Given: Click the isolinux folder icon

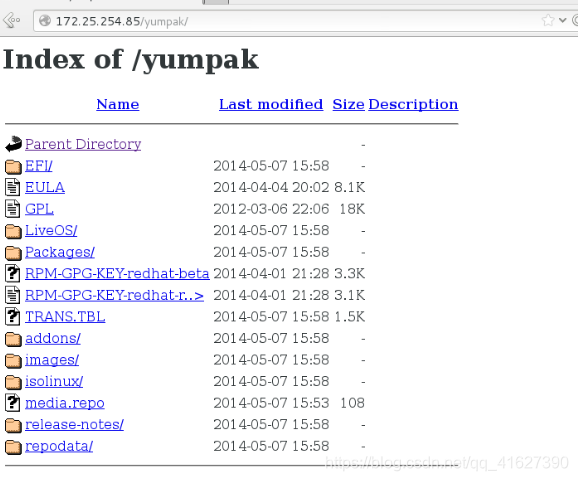Looking at the screenshot, I should pyautogui.click(x=13, y=382).
